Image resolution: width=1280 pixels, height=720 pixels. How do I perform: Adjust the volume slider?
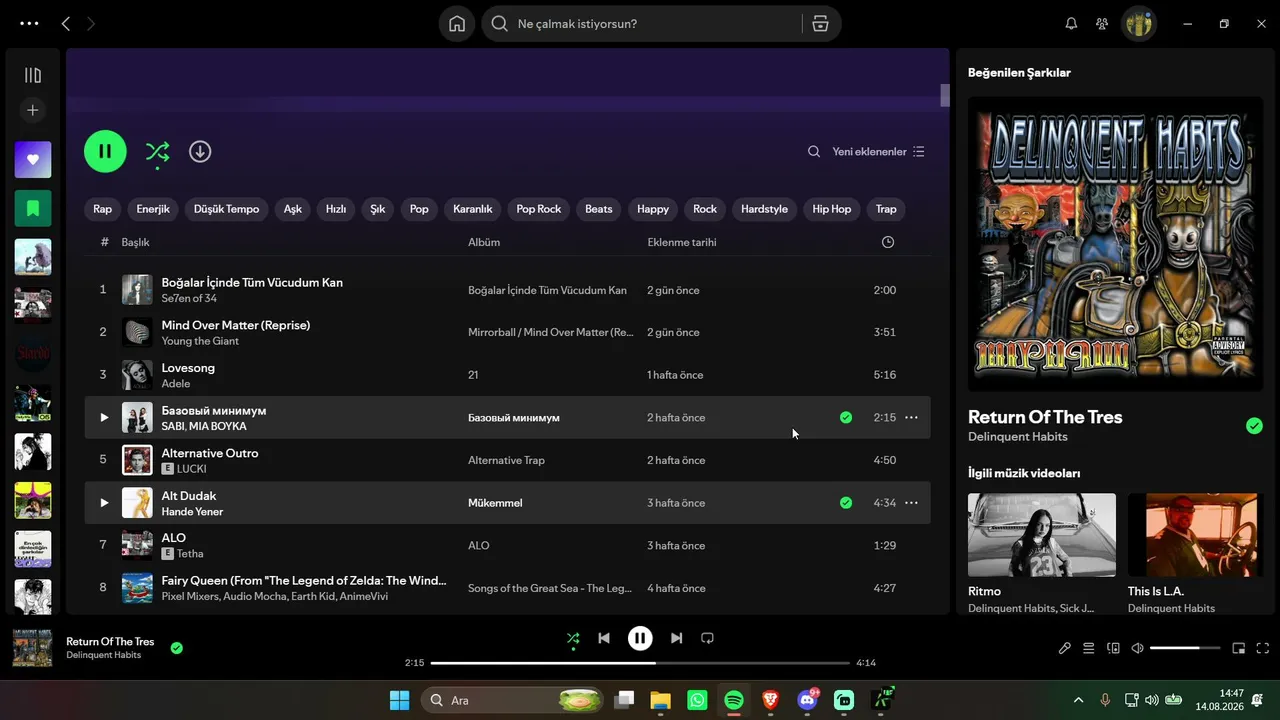pos(1185,648)
